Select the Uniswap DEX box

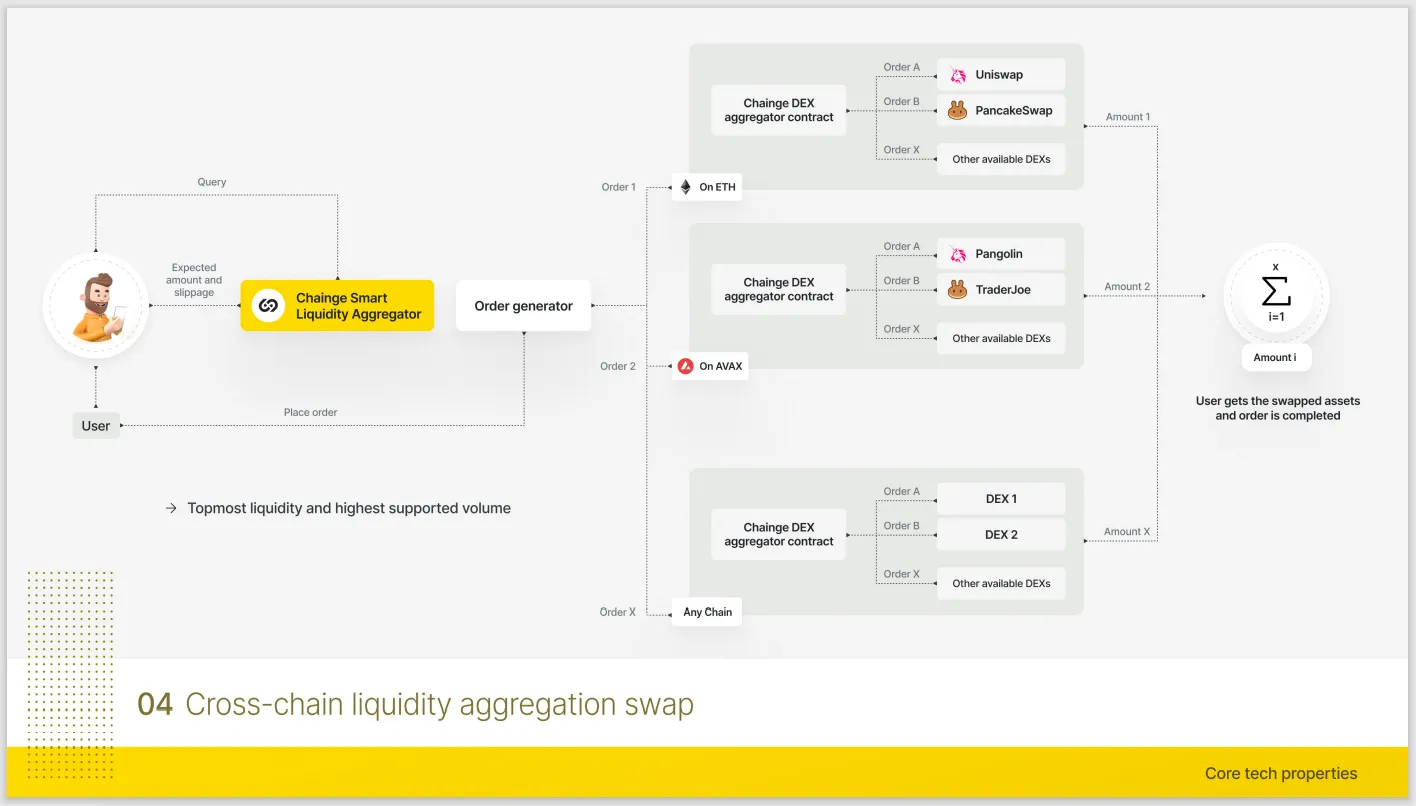1001,75
